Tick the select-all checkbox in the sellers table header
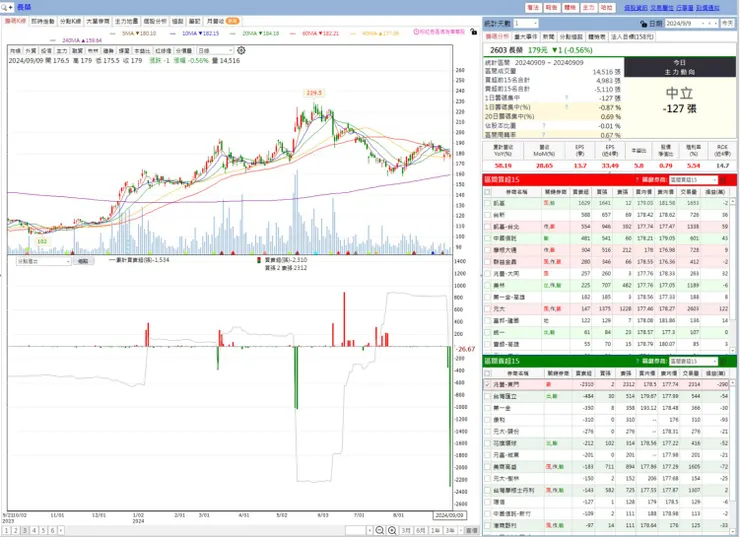 [x=488, y=373]
